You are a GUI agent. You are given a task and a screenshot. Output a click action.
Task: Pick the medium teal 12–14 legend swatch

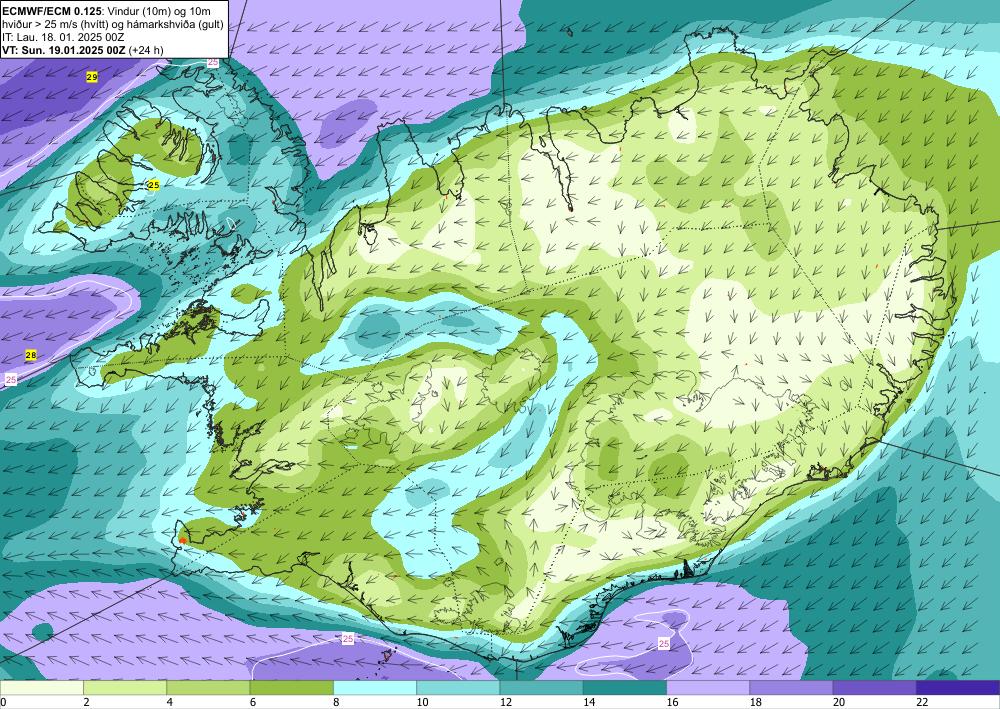[541, 688]
